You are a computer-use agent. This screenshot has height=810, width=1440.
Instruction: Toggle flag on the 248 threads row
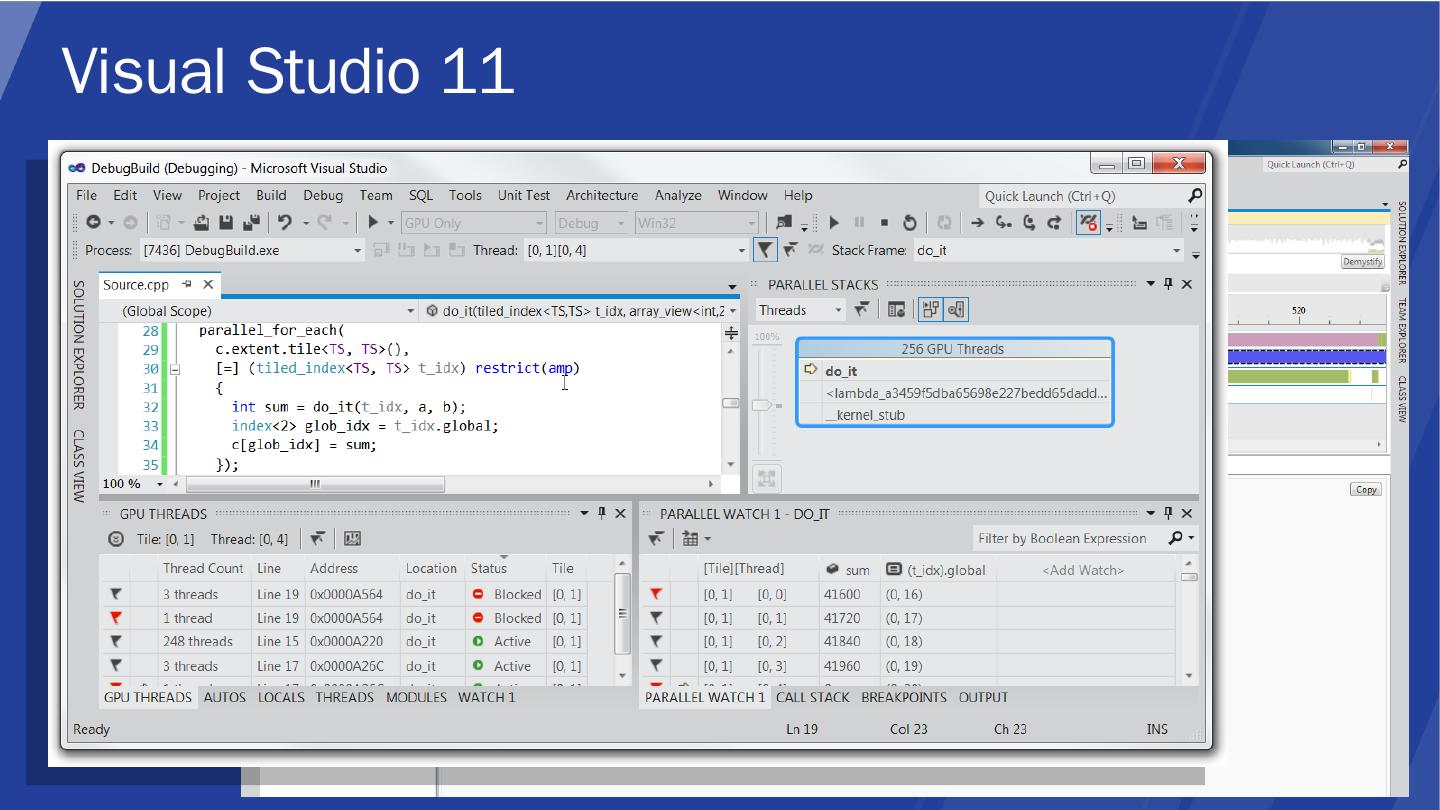point(116,642)
